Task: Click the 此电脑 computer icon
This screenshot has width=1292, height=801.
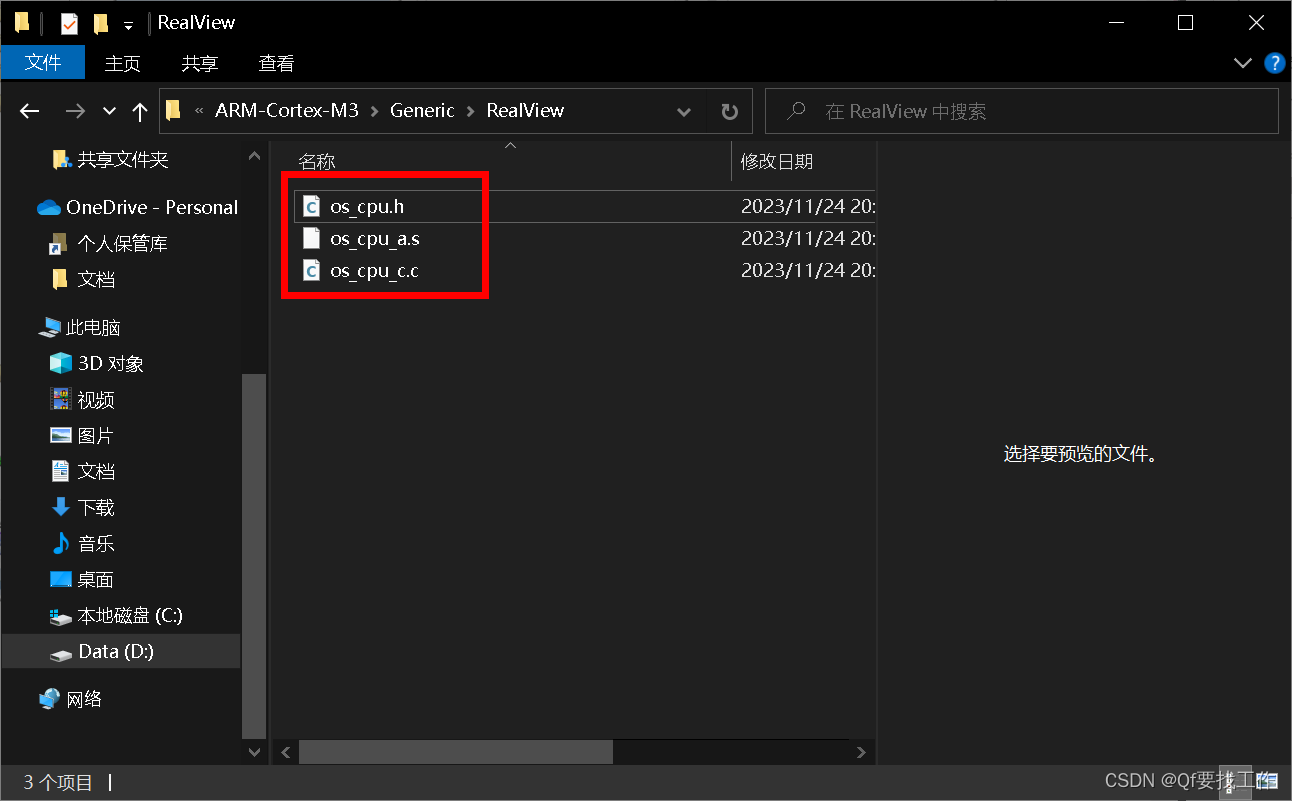Action: pyautogui.click(x=49, y=327)
